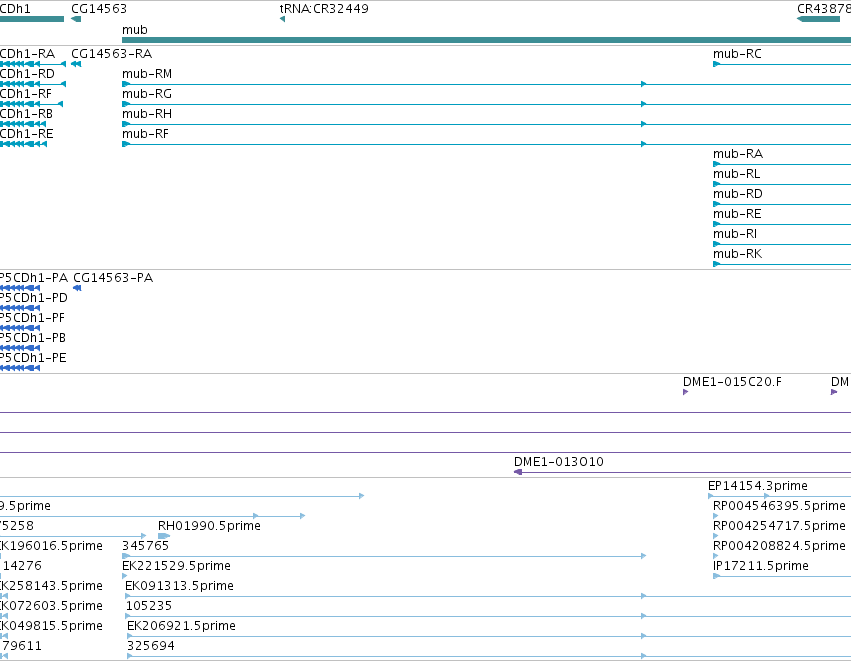Click the 345765 feature label
This screenshot has height=661, width=851.
click(145, 546)
